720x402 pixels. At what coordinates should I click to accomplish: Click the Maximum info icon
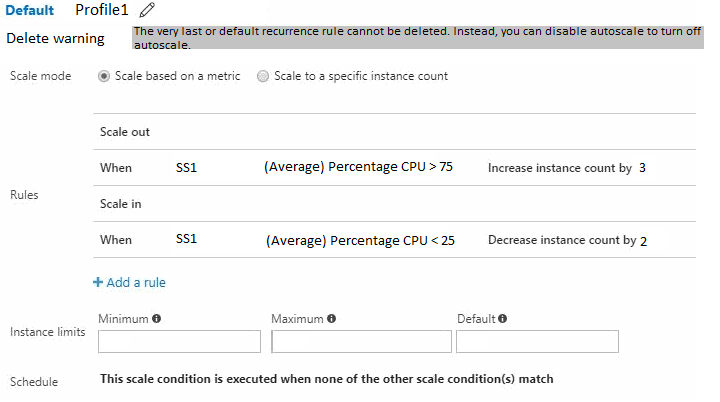pos(332,318)
